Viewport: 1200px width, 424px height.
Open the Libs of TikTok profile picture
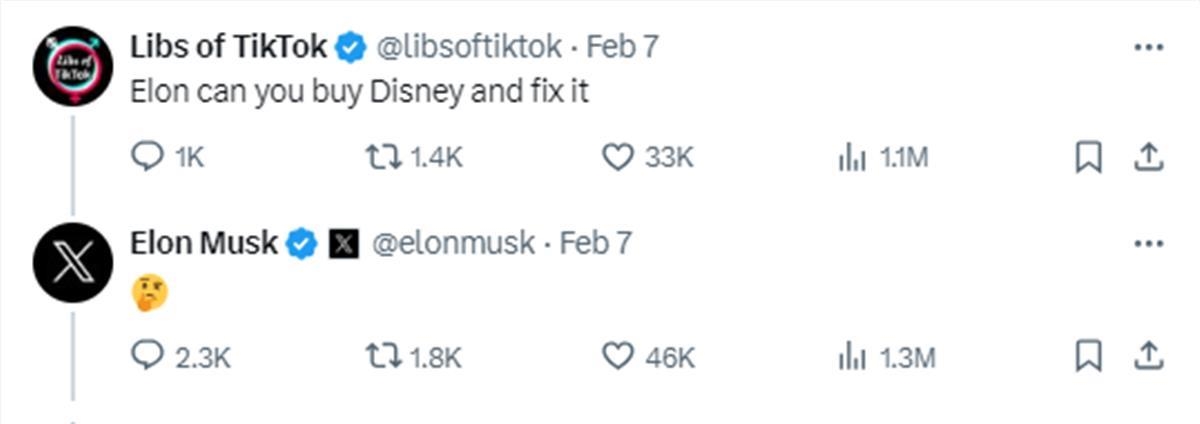pos(72,67)
